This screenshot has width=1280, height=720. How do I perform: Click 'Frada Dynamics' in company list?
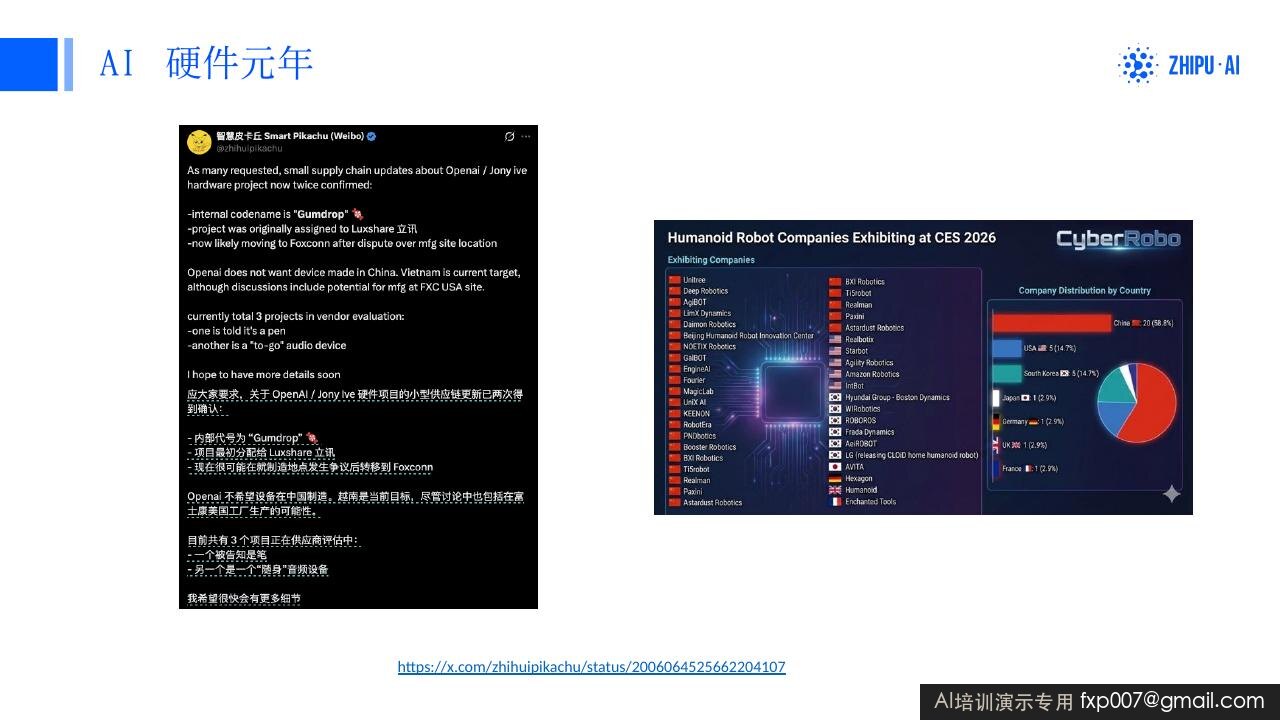click(x=870, y=432)
